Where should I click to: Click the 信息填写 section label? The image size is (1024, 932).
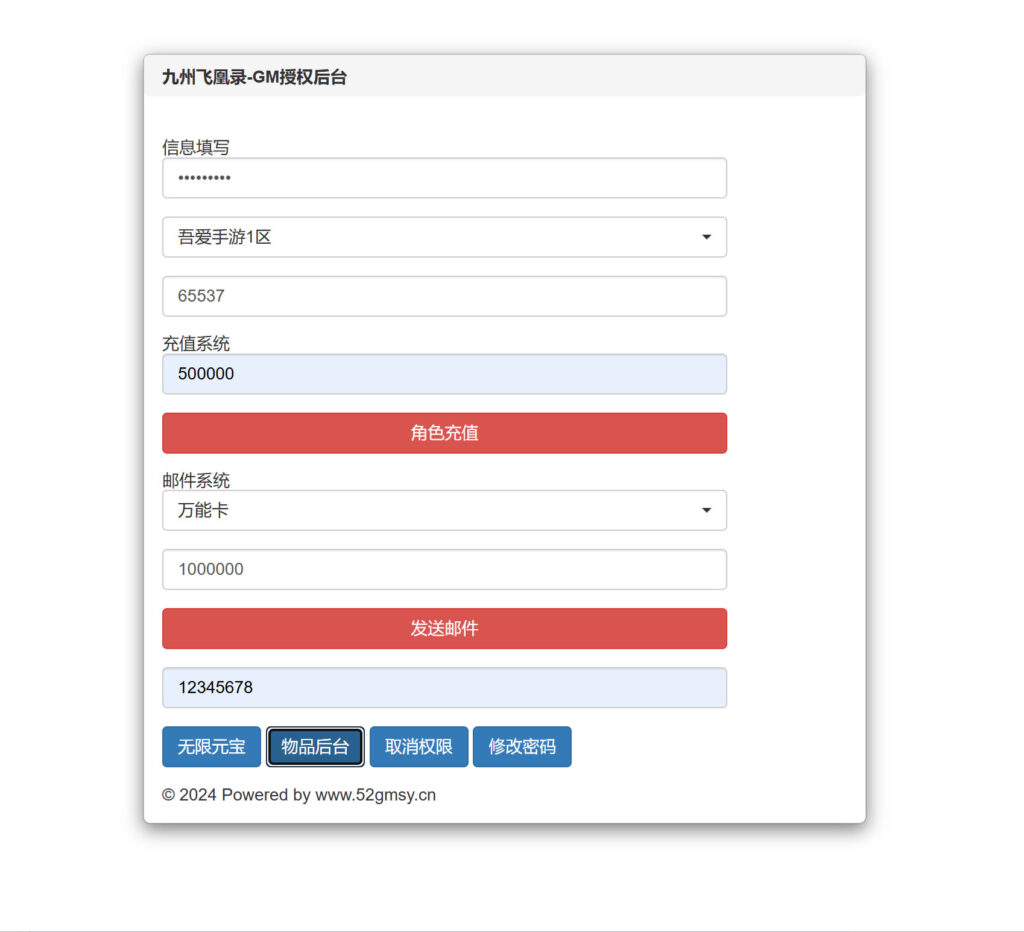pyautogui.click(x=196, y=147)
